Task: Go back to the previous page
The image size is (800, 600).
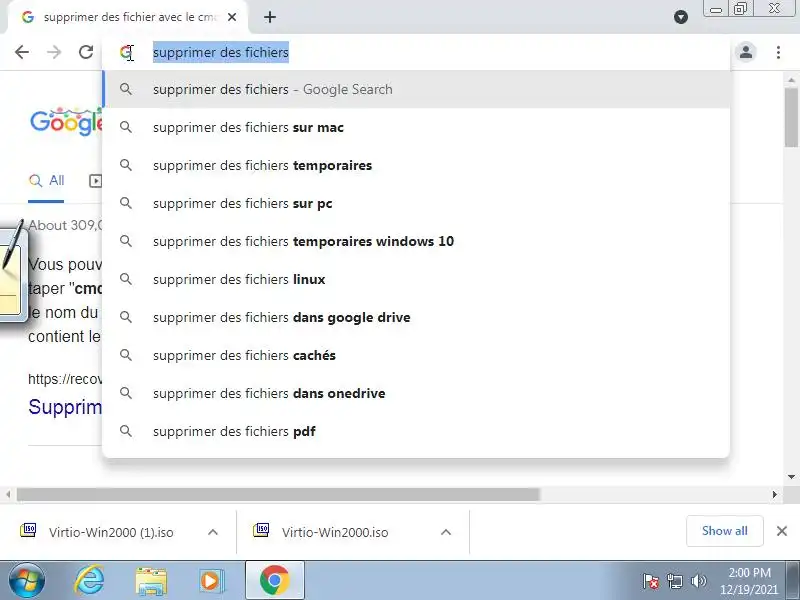Action: coord(22,52)
